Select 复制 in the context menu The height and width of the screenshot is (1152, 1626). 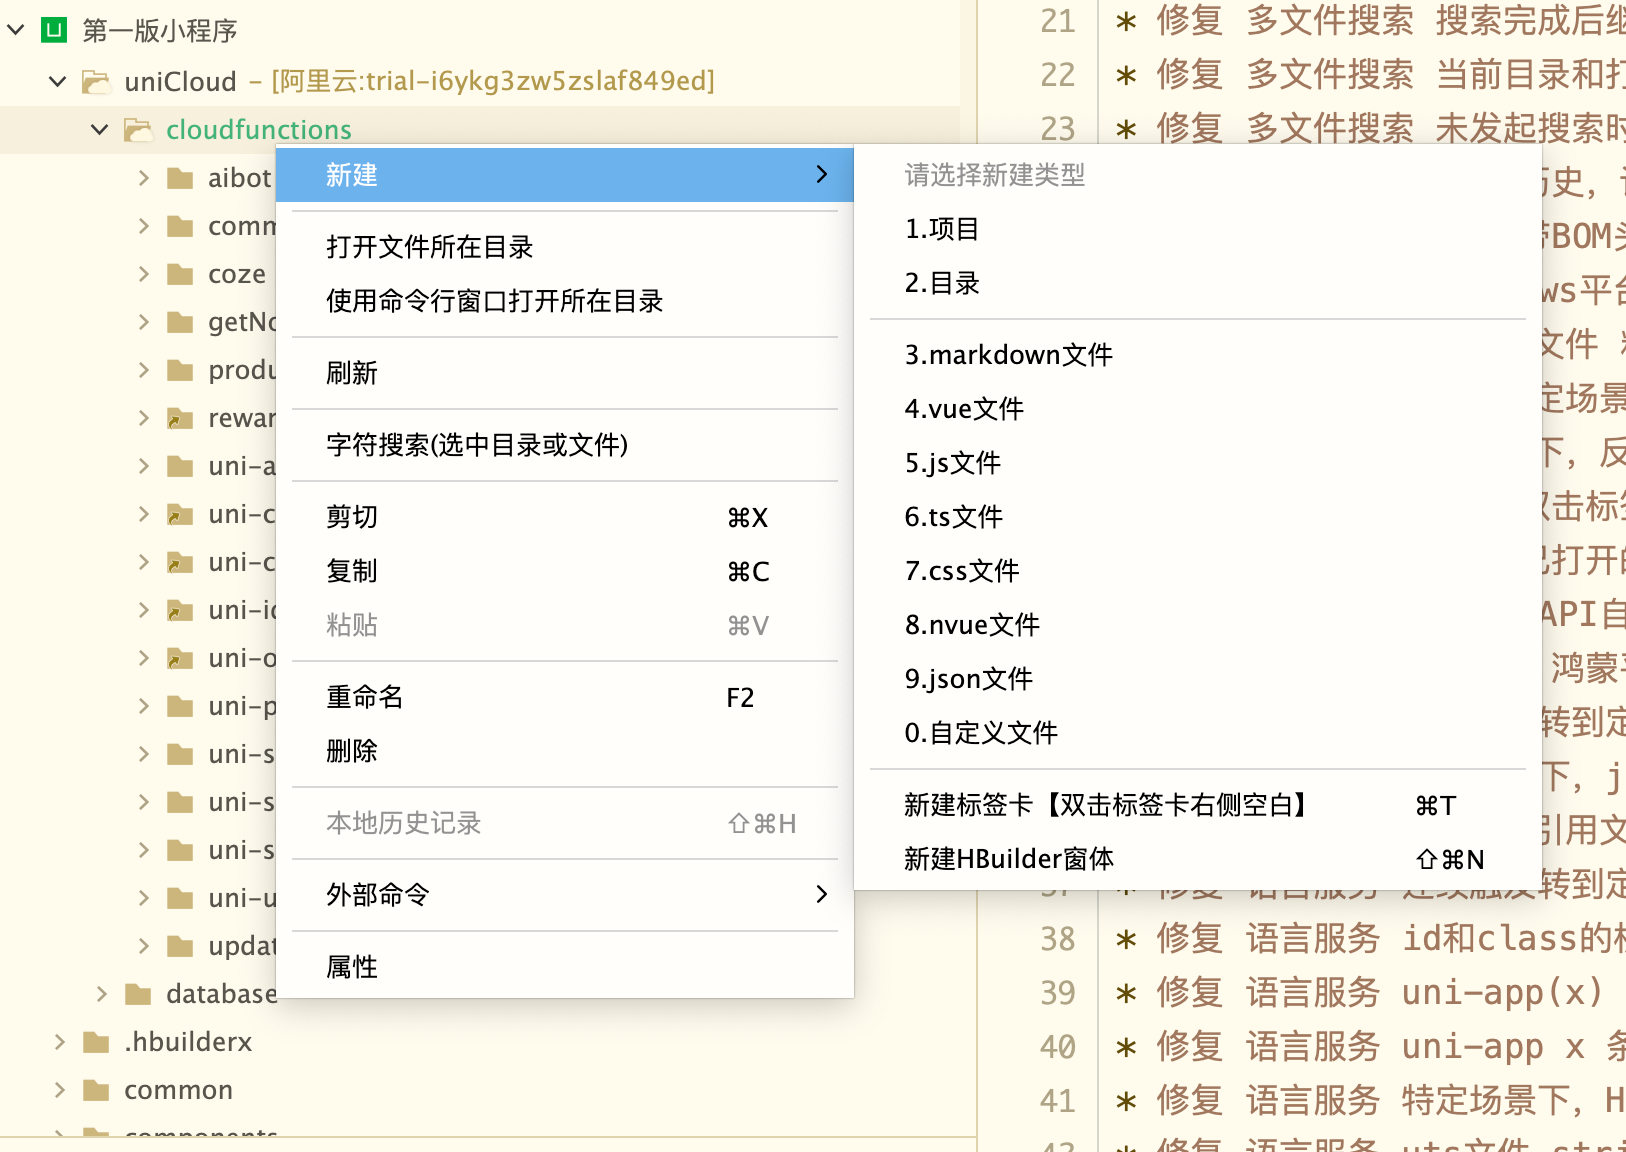pos(352,571)
